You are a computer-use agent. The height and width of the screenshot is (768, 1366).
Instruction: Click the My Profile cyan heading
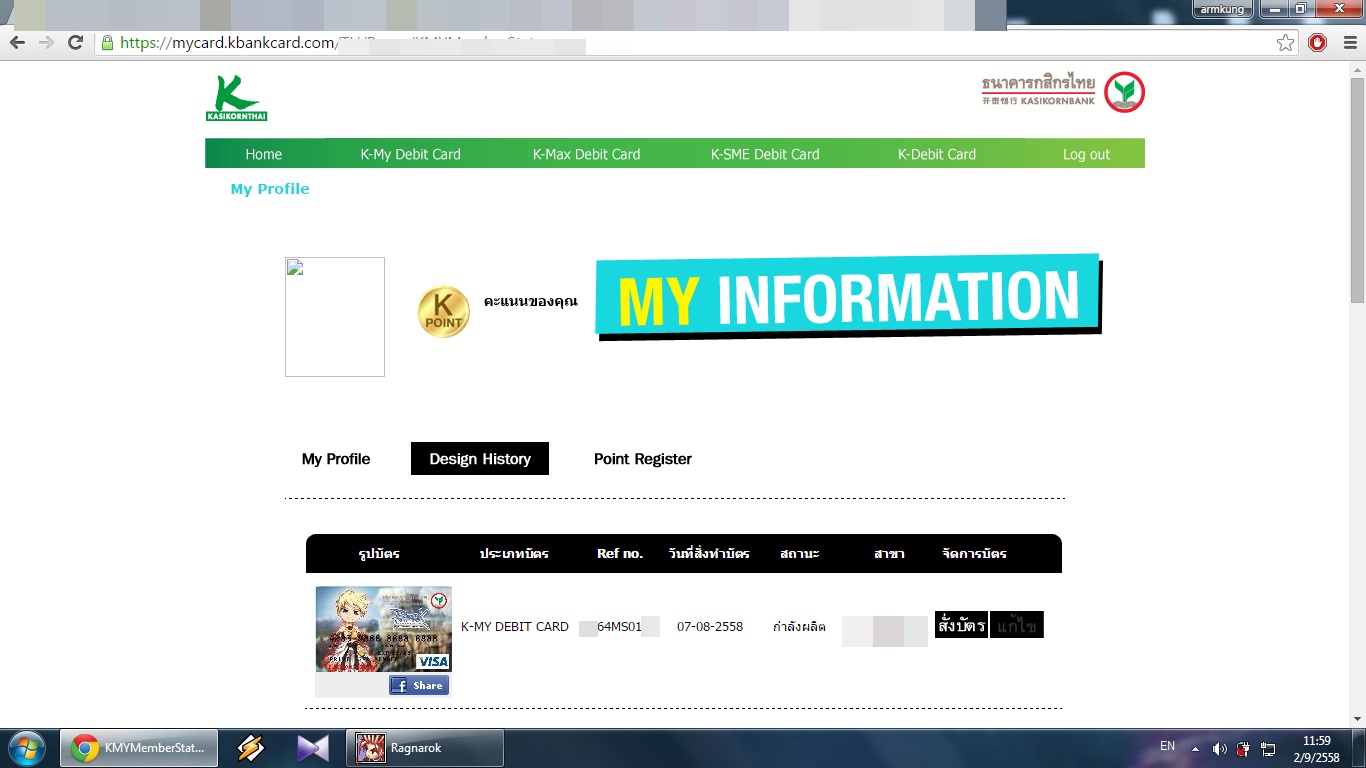tap(270, 189)
